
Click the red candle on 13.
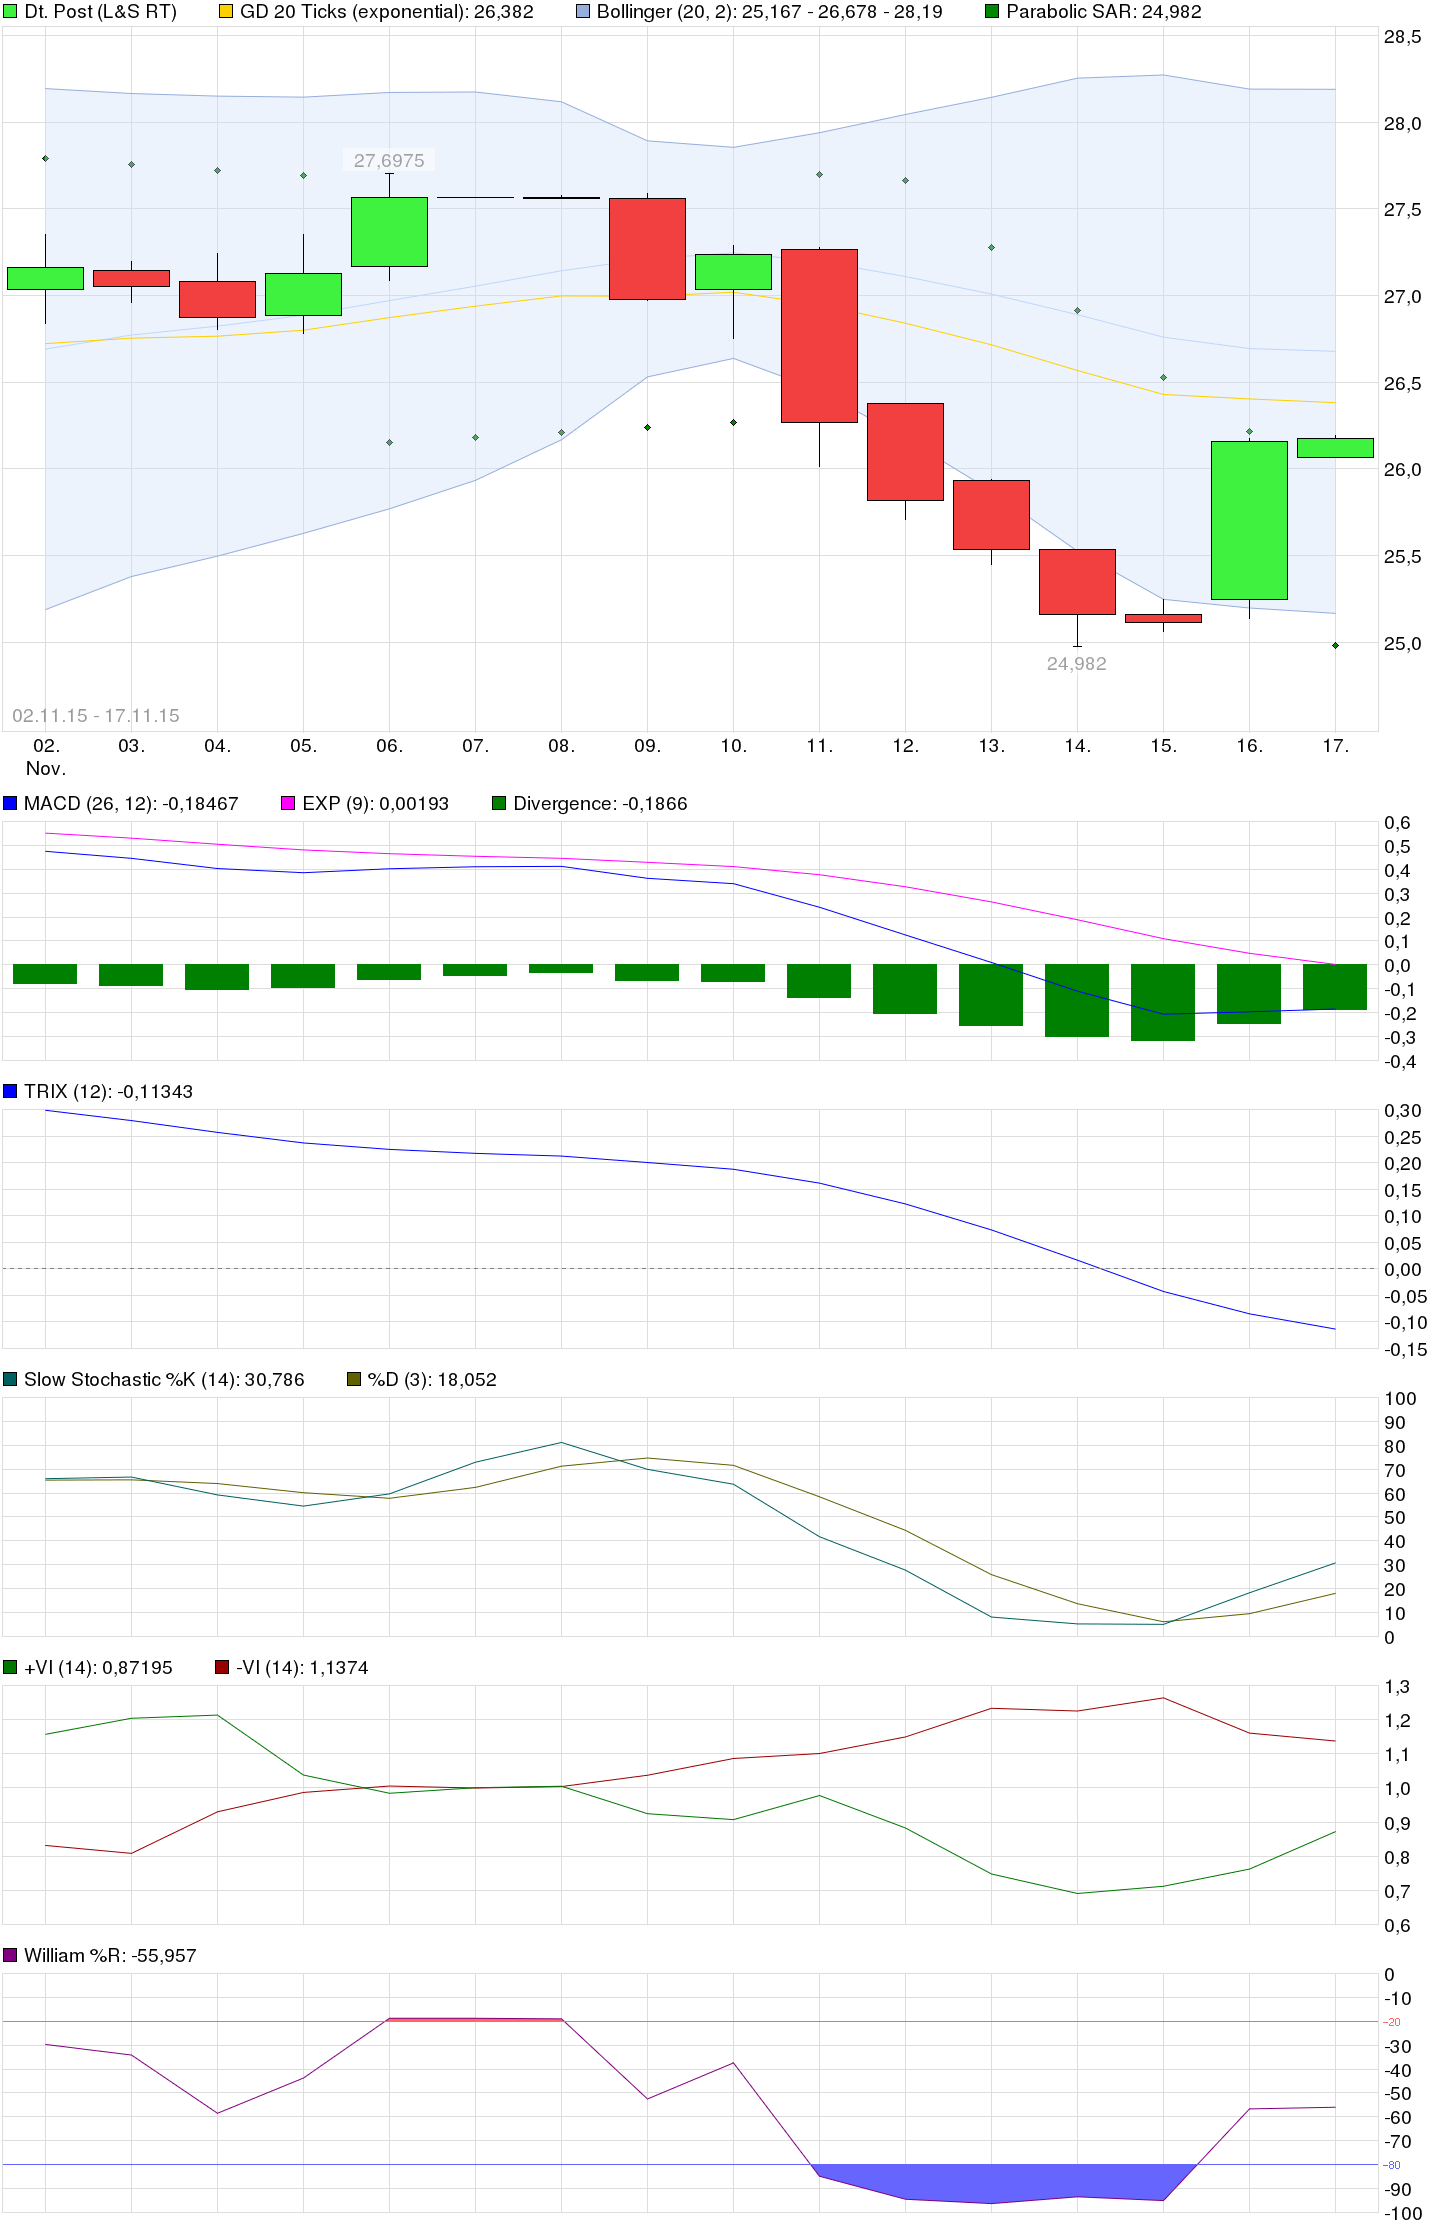[991, 514]
